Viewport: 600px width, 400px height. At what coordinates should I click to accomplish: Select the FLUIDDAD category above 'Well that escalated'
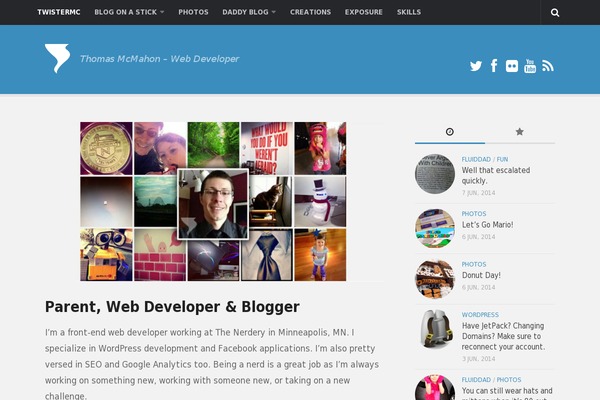pos(476,159)
